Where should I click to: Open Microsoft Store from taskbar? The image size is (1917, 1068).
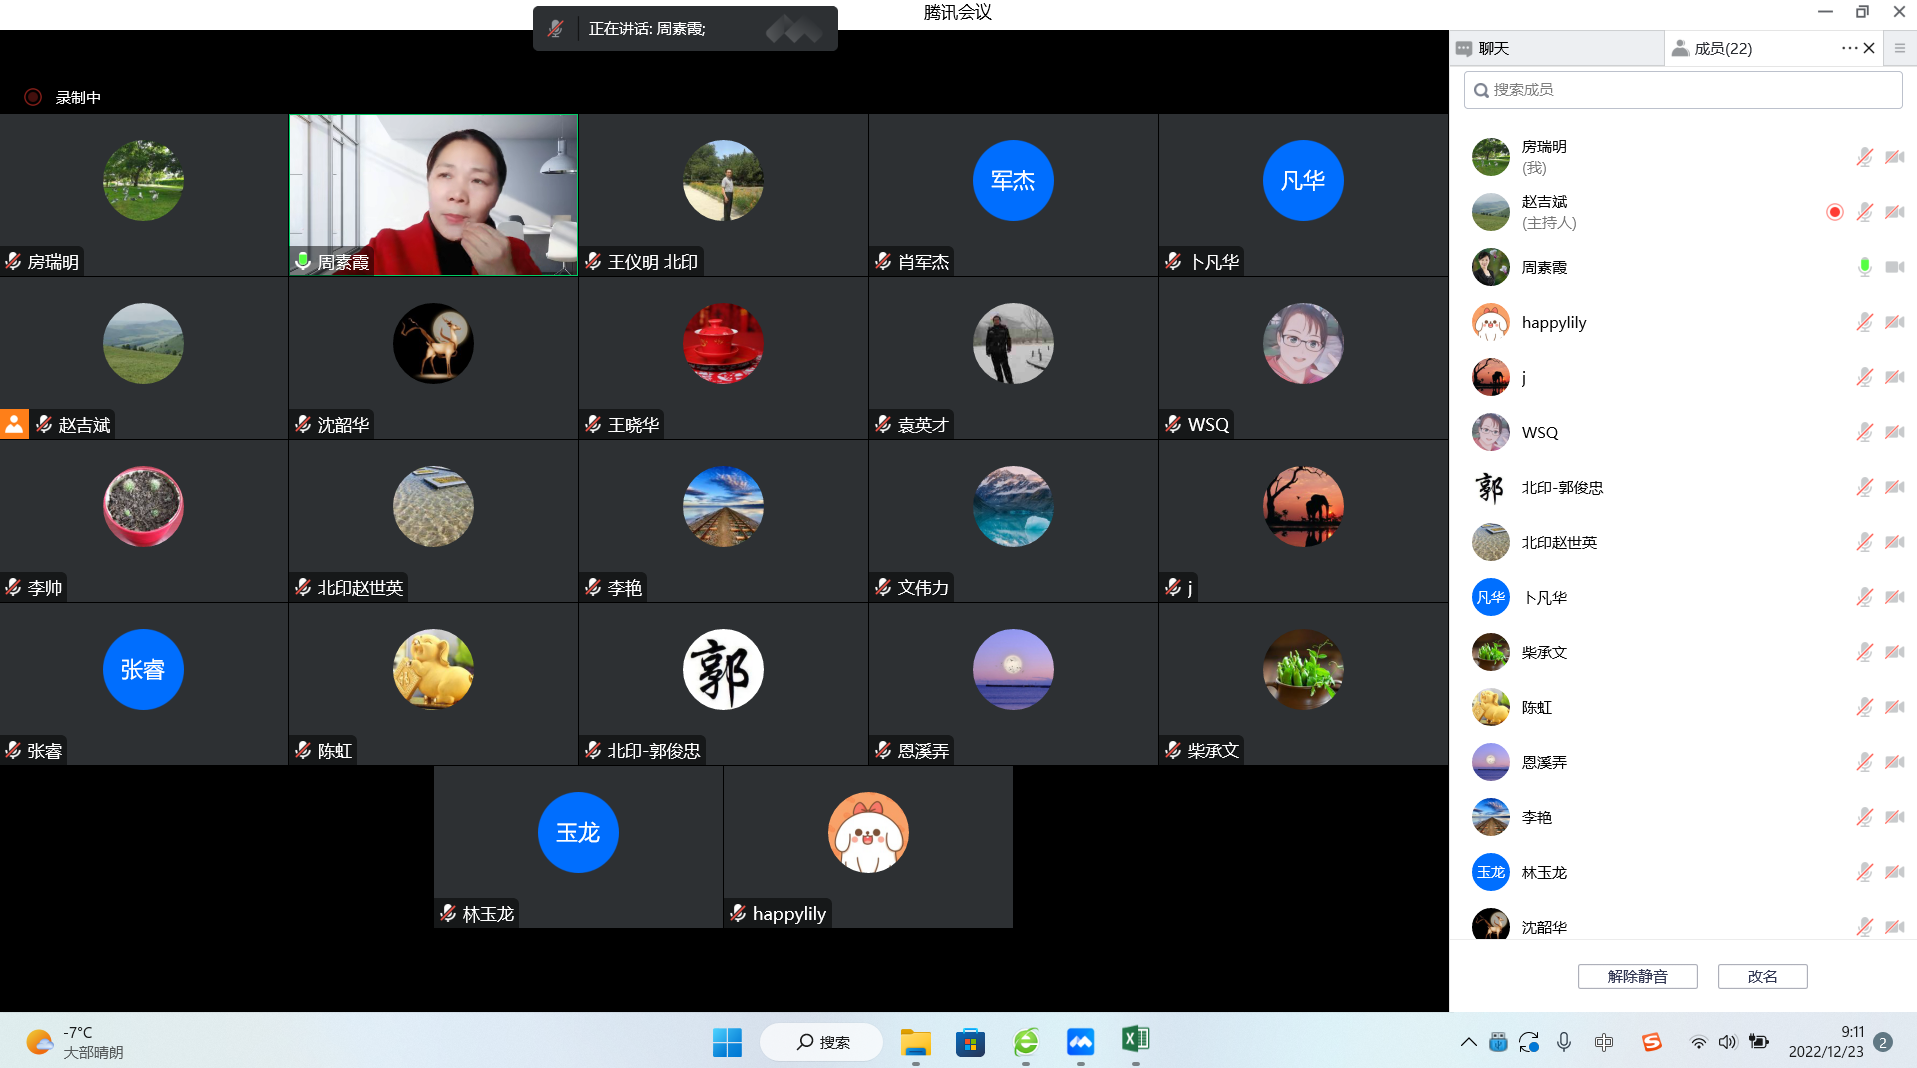[x=970, y=1042]
